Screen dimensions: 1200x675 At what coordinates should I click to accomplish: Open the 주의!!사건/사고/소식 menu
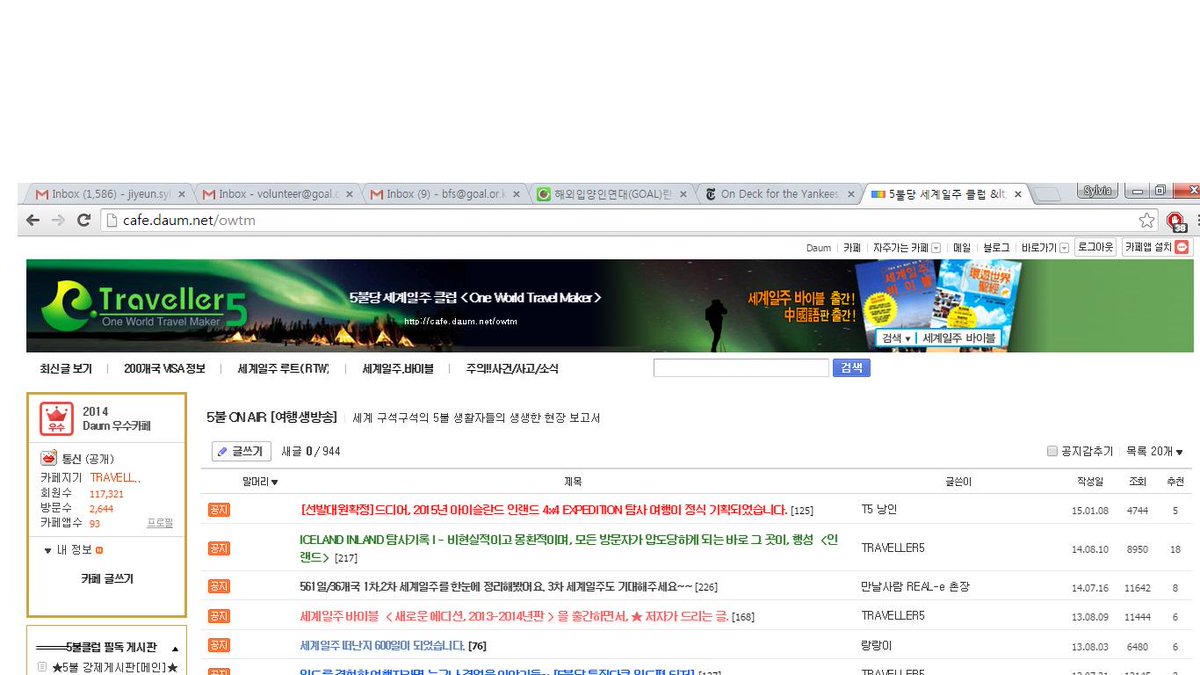(512, 369)
